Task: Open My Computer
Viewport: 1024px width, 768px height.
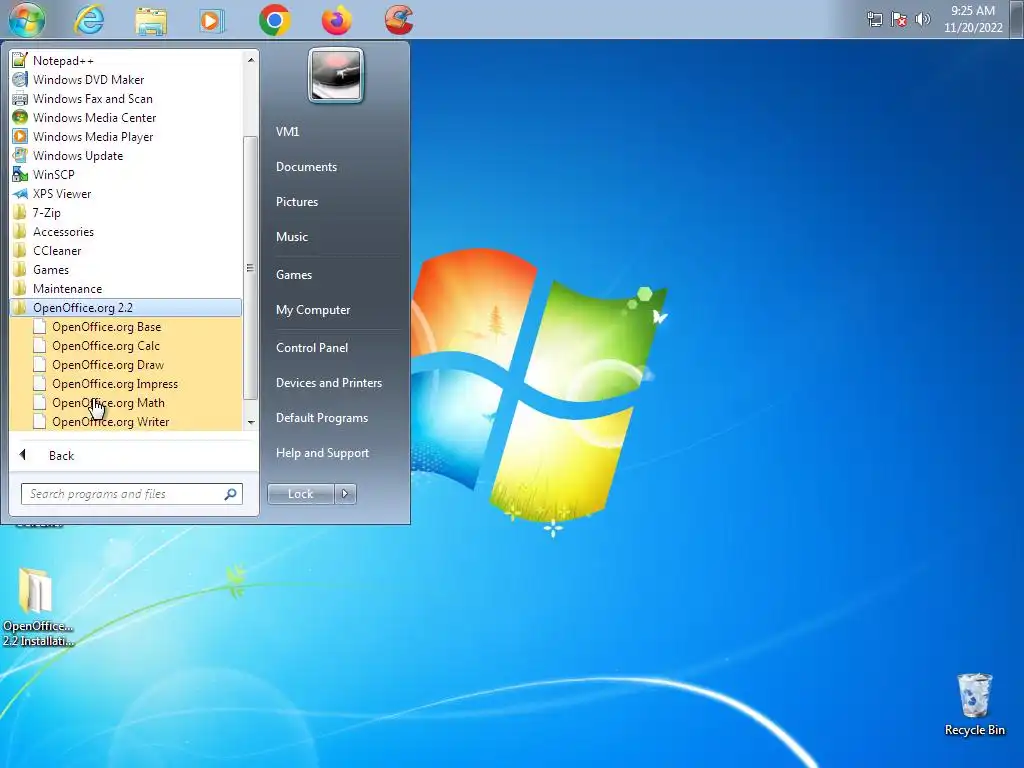Action: click(313, 310)
